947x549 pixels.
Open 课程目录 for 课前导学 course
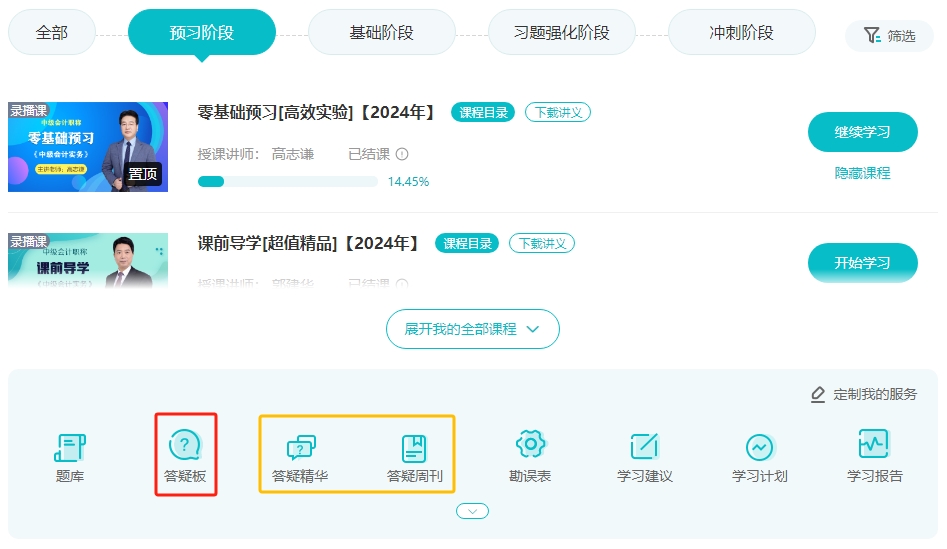[467, 243]
